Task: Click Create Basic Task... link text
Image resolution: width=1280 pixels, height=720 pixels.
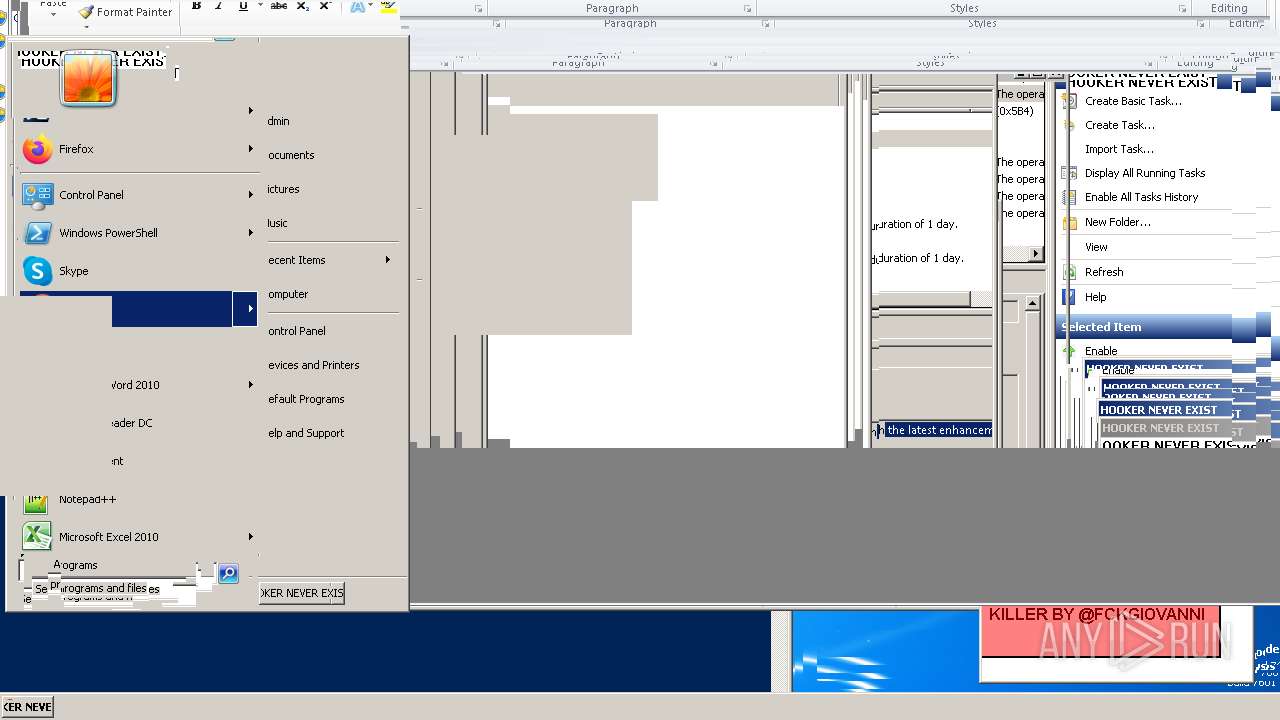Action: click(x=1133, y=101)
